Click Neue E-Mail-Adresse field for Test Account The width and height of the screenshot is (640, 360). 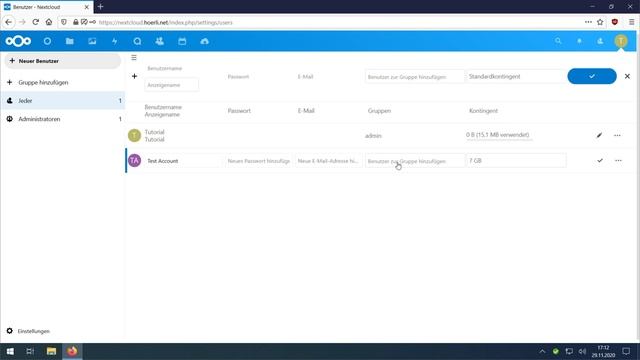click(x=328, y=161)
